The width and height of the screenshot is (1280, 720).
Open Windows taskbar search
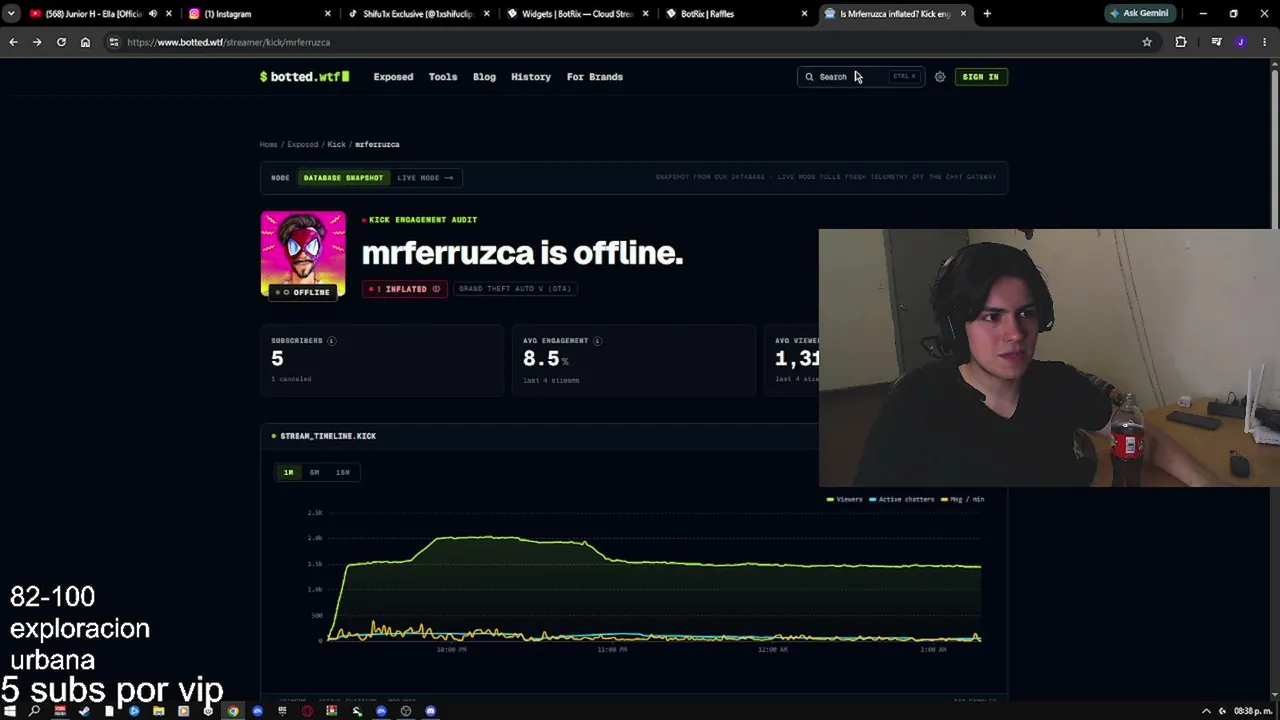coord(35,711)
